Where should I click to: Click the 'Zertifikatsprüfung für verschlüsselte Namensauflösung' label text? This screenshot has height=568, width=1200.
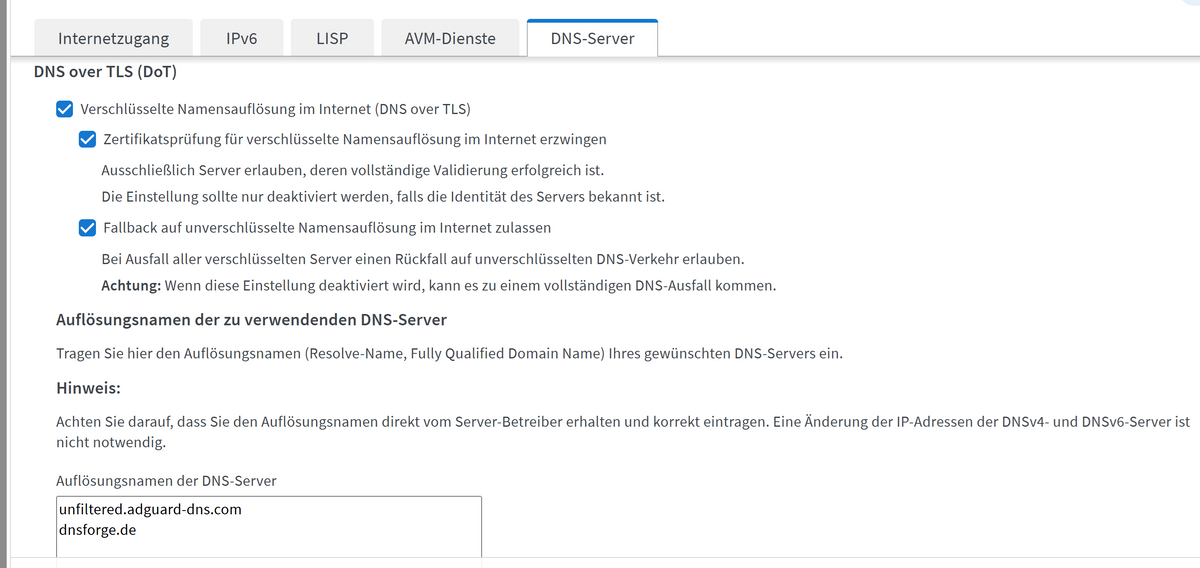[354, 139]
